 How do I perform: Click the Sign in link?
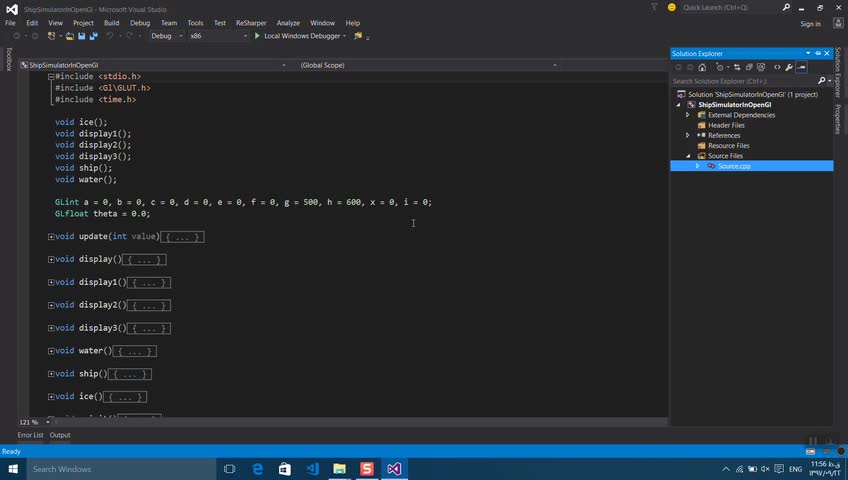coord(810,24)
